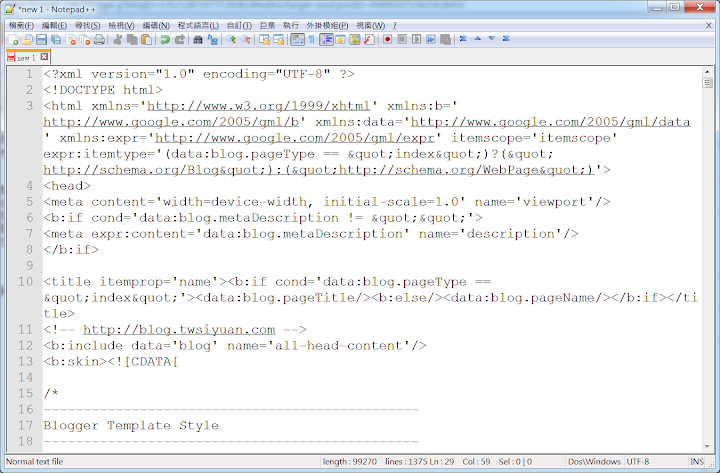Click the http://www.google.com/2005/gml/expr link
The height and width of the screenshot is (473, 720).
[x=294, y=138]
